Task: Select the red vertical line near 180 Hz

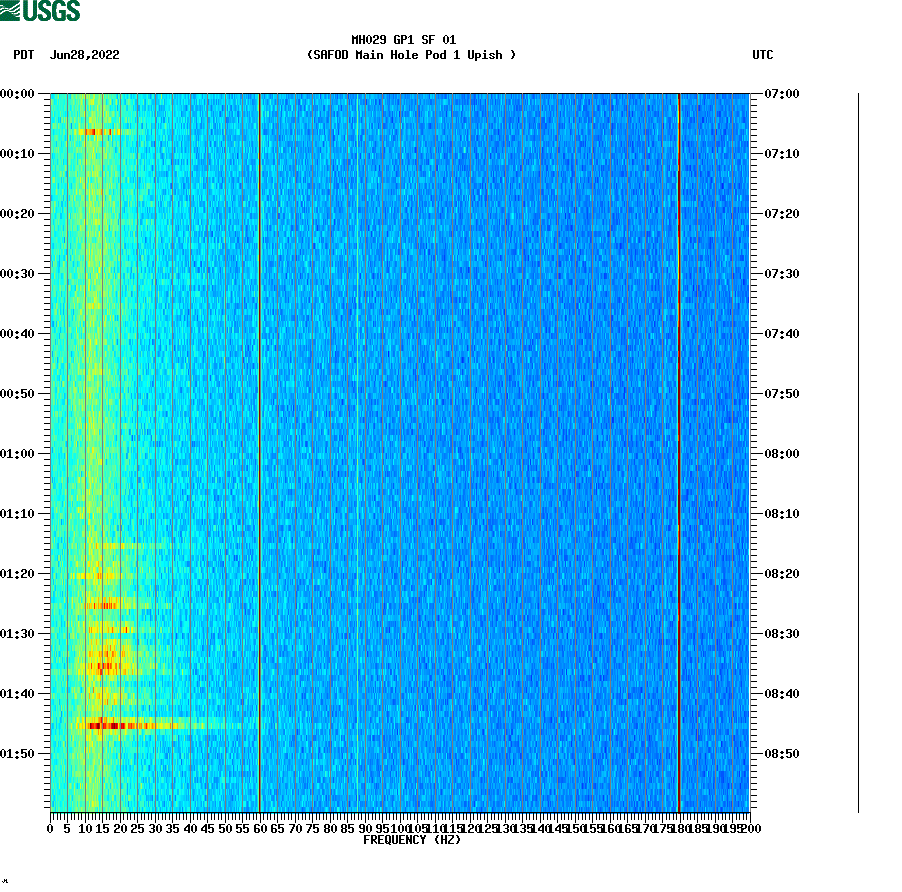Action: pyautogui.click(x=679, y=450)
